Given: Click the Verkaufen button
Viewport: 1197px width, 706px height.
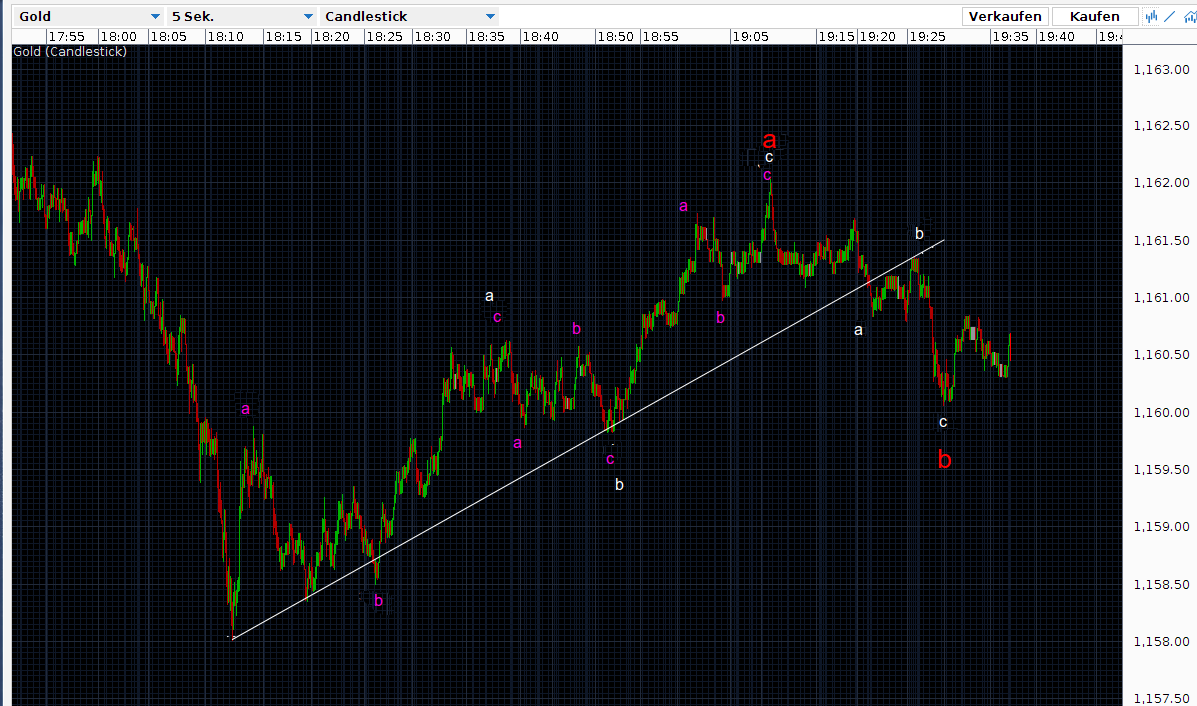Looking at the screenshot, I should tap(1006, 17).
